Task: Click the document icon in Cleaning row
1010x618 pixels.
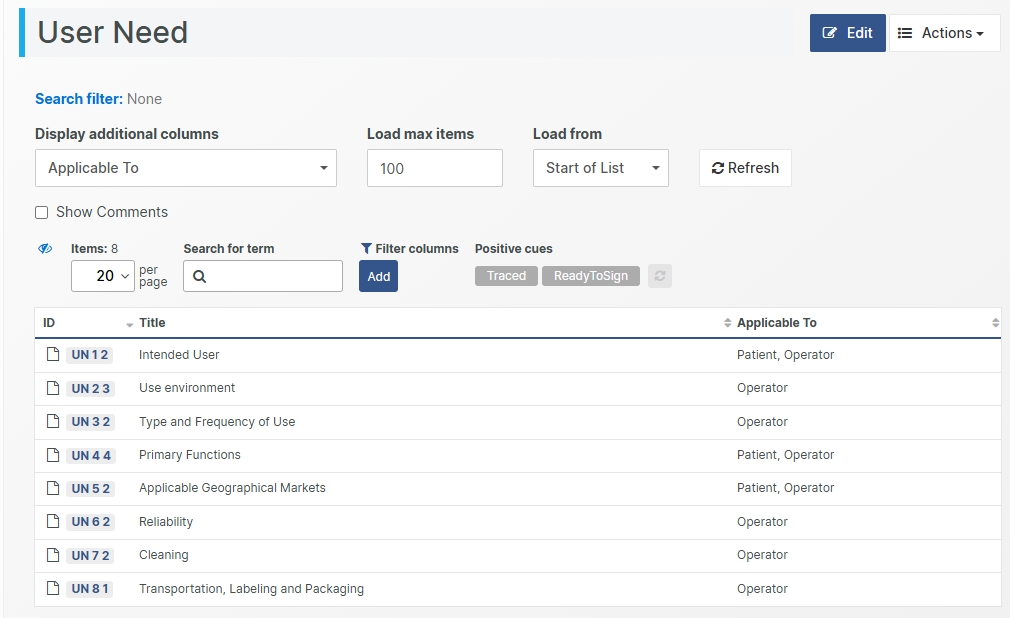Action: (53, 555)
